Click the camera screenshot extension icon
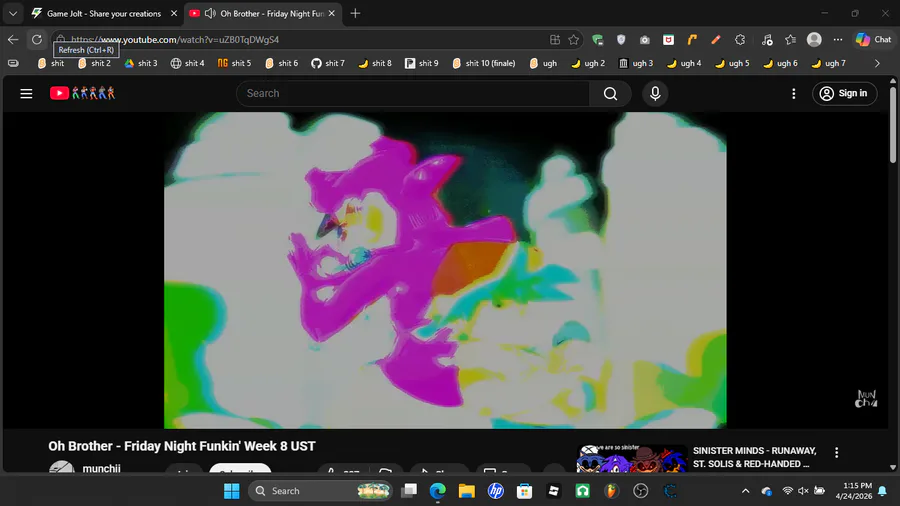The width and height of the screenshot is (900, 506). pyautogui.click(x=645, y=40)
